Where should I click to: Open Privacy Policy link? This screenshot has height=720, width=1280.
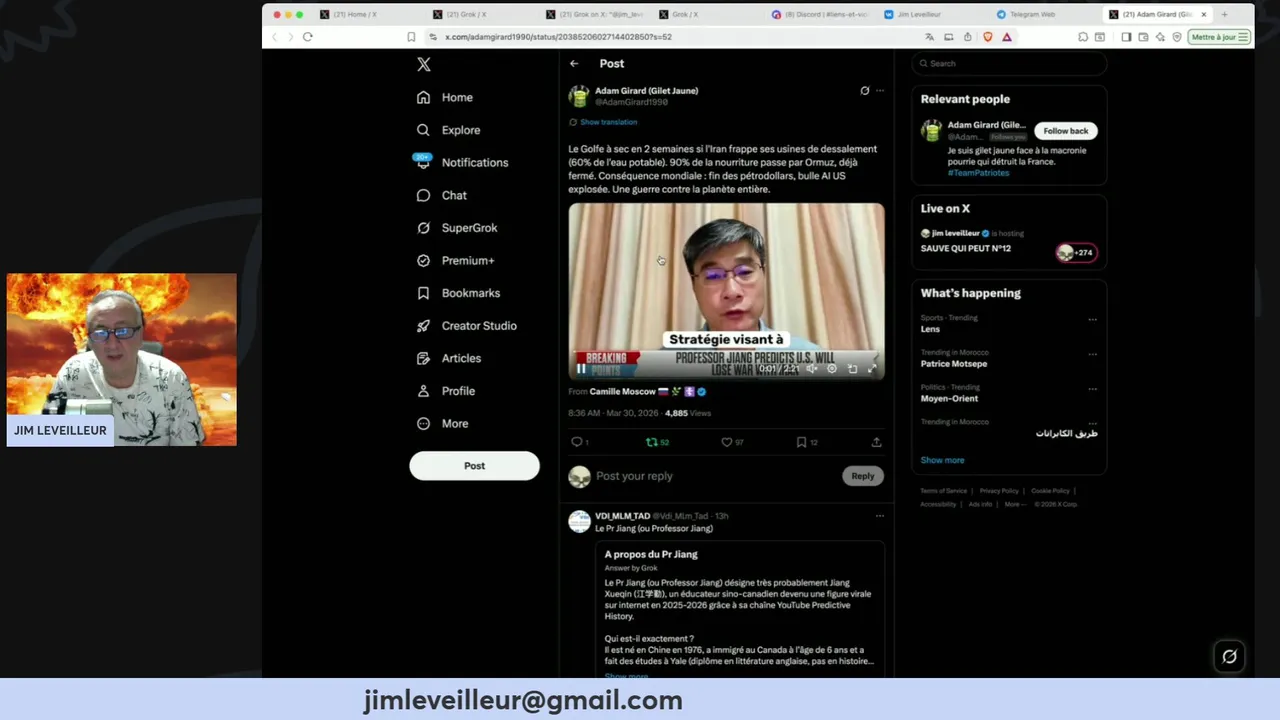(x=999, y=491)
